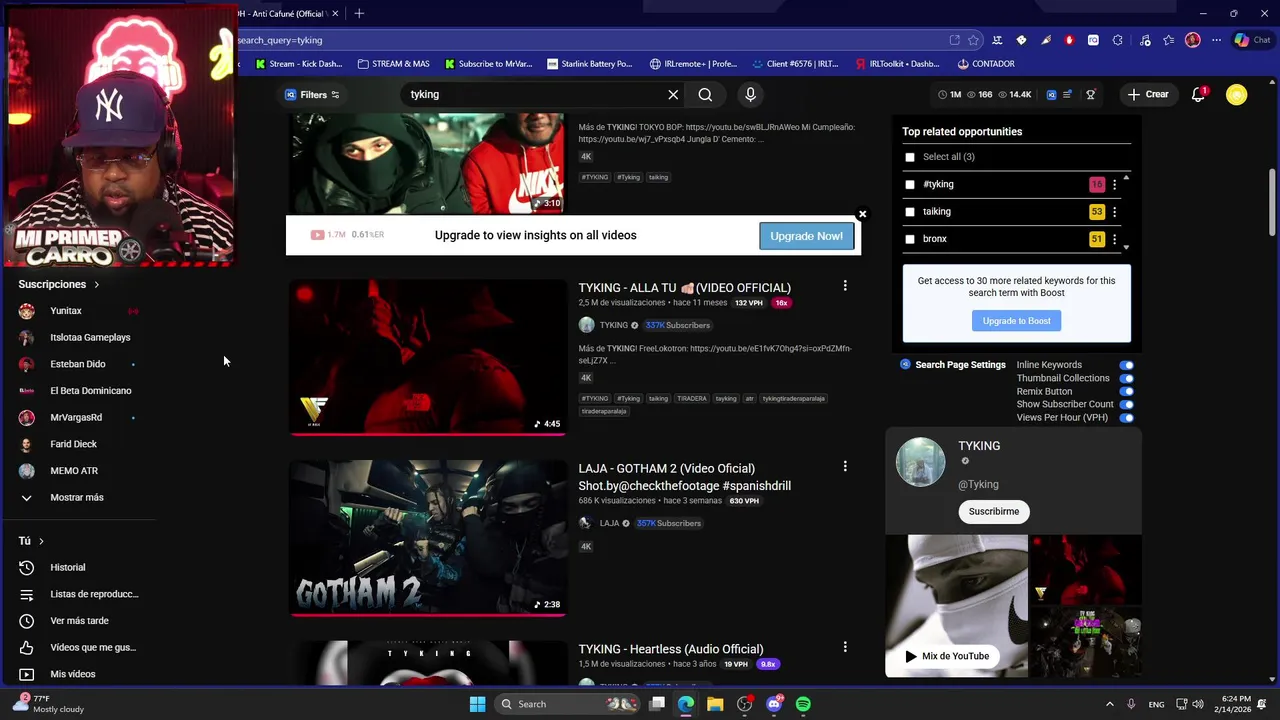Expand Mostrar más subscriptions

tap(77, 497)
